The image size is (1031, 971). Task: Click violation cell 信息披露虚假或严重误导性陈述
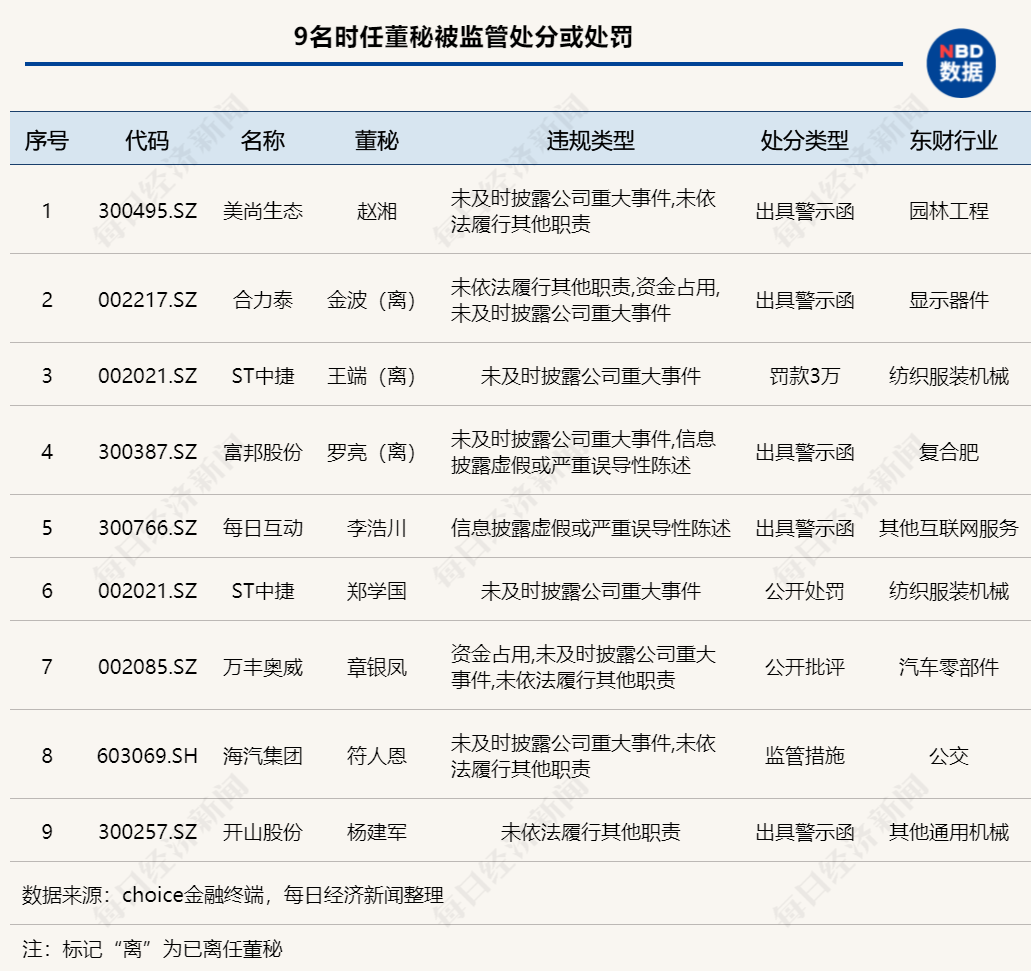pos(590,528)
